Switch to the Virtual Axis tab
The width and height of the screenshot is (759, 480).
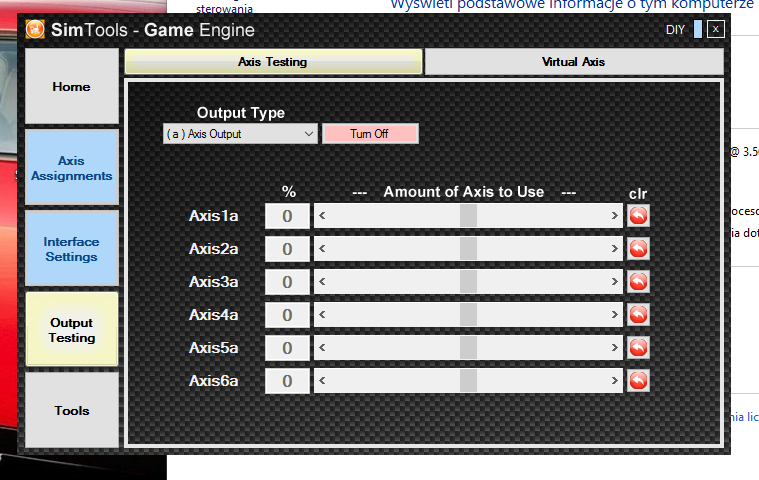(x=574, y=62)
